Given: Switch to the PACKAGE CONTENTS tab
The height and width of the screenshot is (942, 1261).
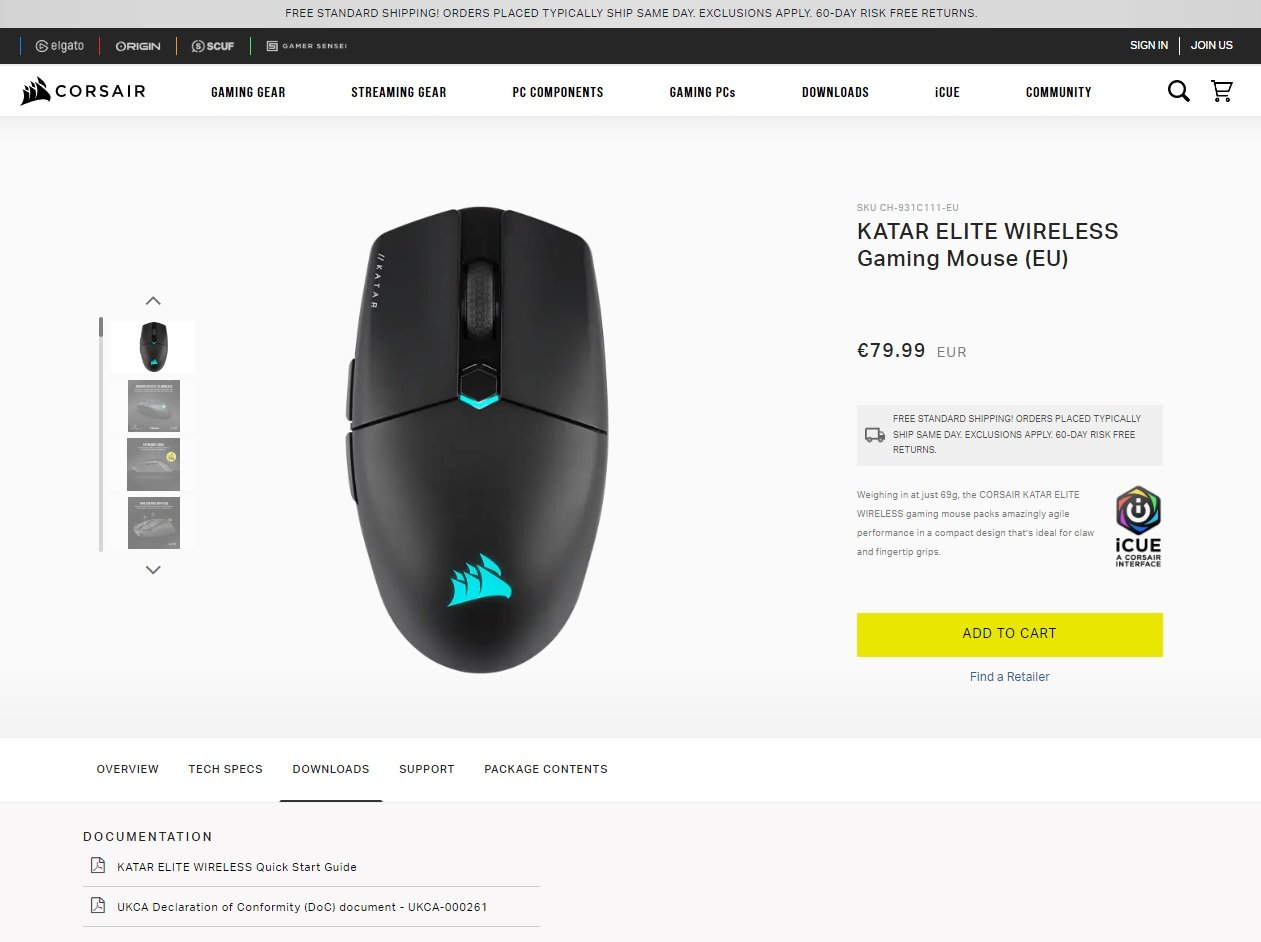Looking at the screenshot, I should point(546,769).
